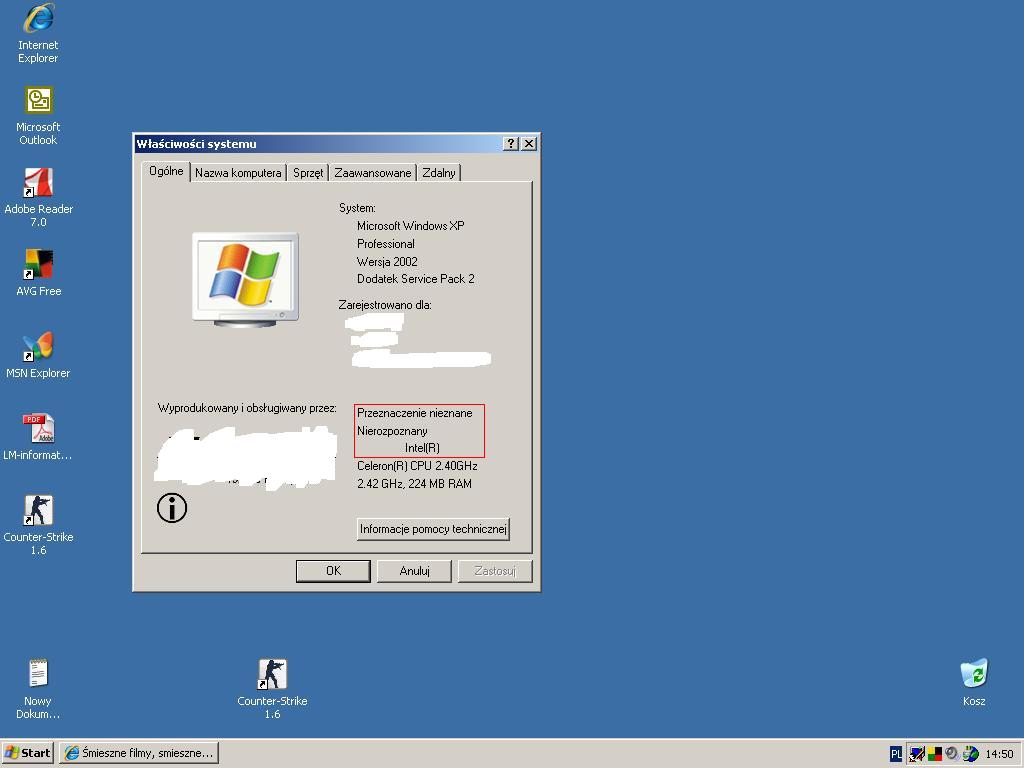
Task: Click the 'Zarejestrowano dla:' label
Action: [385, 305]
